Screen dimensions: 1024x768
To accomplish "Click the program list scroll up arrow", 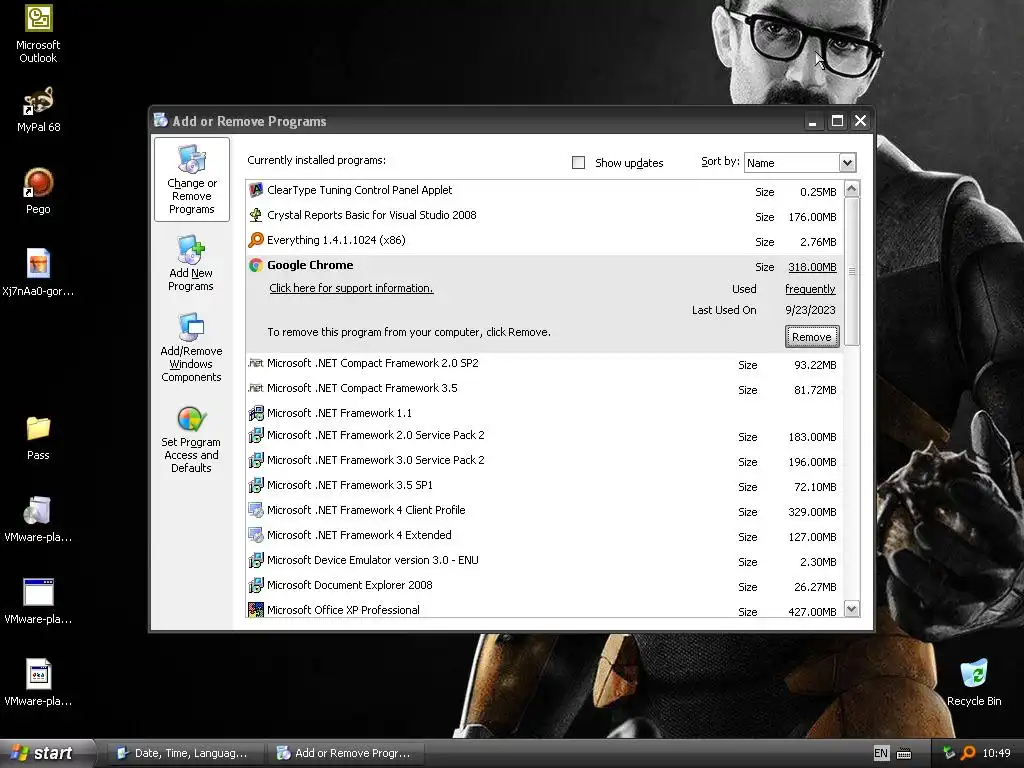I will 852,189.
